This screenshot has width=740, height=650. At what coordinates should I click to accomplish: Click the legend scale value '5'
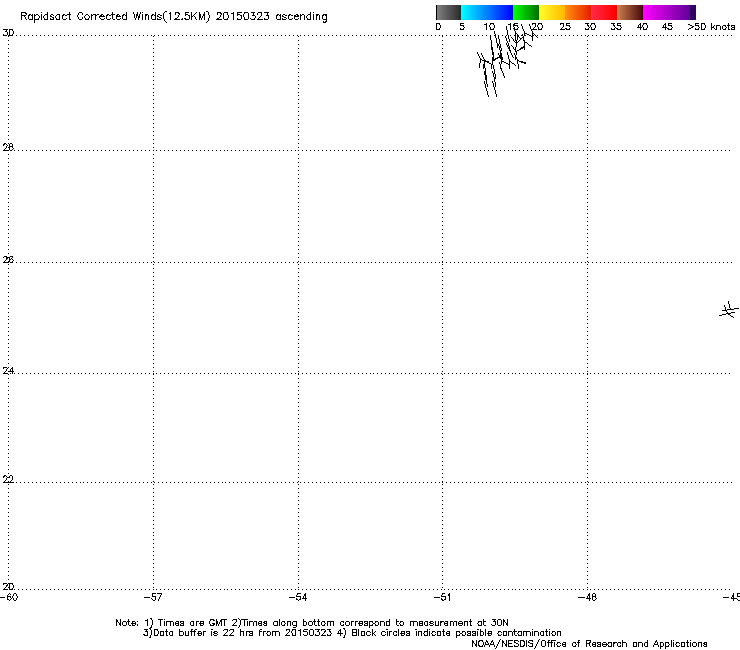(x=462, y=27)
